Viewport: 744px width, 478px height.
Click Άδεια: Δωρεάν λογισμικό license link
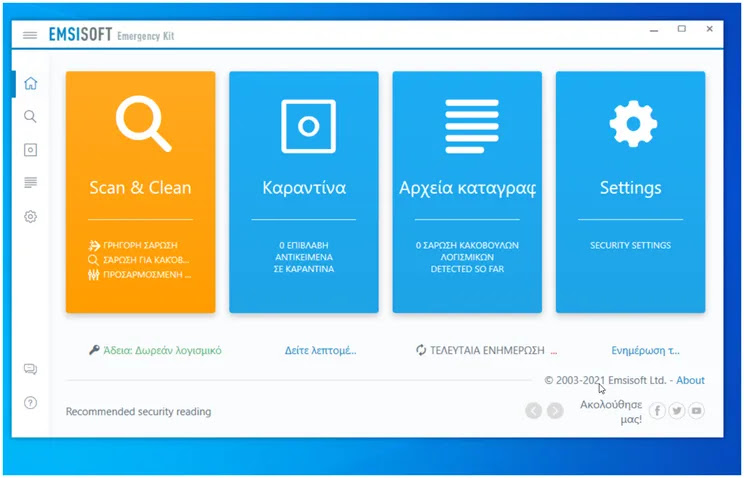[162, 350]
